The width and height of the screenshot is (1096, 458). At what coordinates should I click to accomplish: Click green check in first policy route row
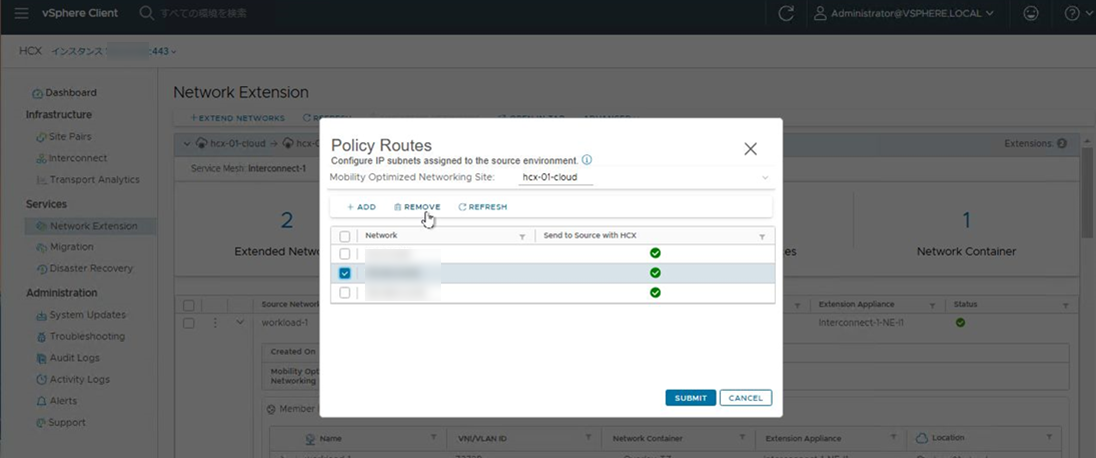pyautogui.click(x=655, y=253)
